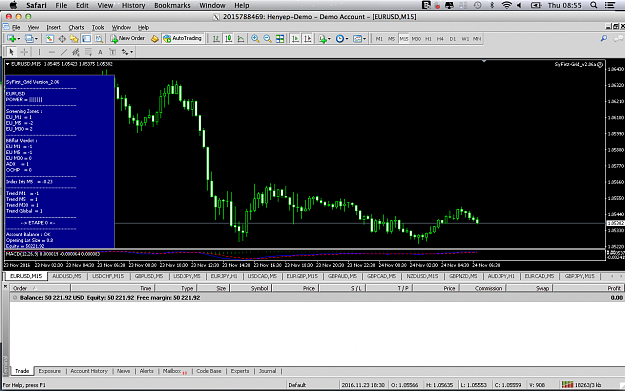Image resolution: width=625 pixels, height=391 pixels.
Task: Open the Charts menu
Action: click(x=76, y=28)
